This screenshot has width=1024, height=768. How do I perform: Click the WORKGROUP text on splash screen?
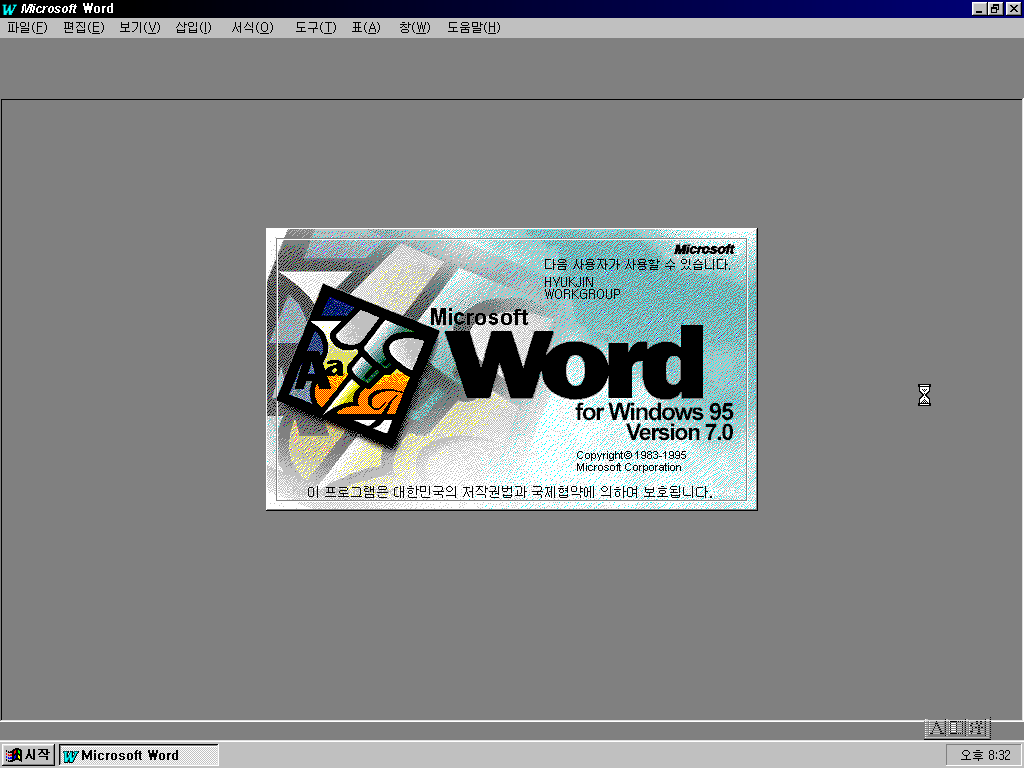pyautogui.click(x=582, y=294)
